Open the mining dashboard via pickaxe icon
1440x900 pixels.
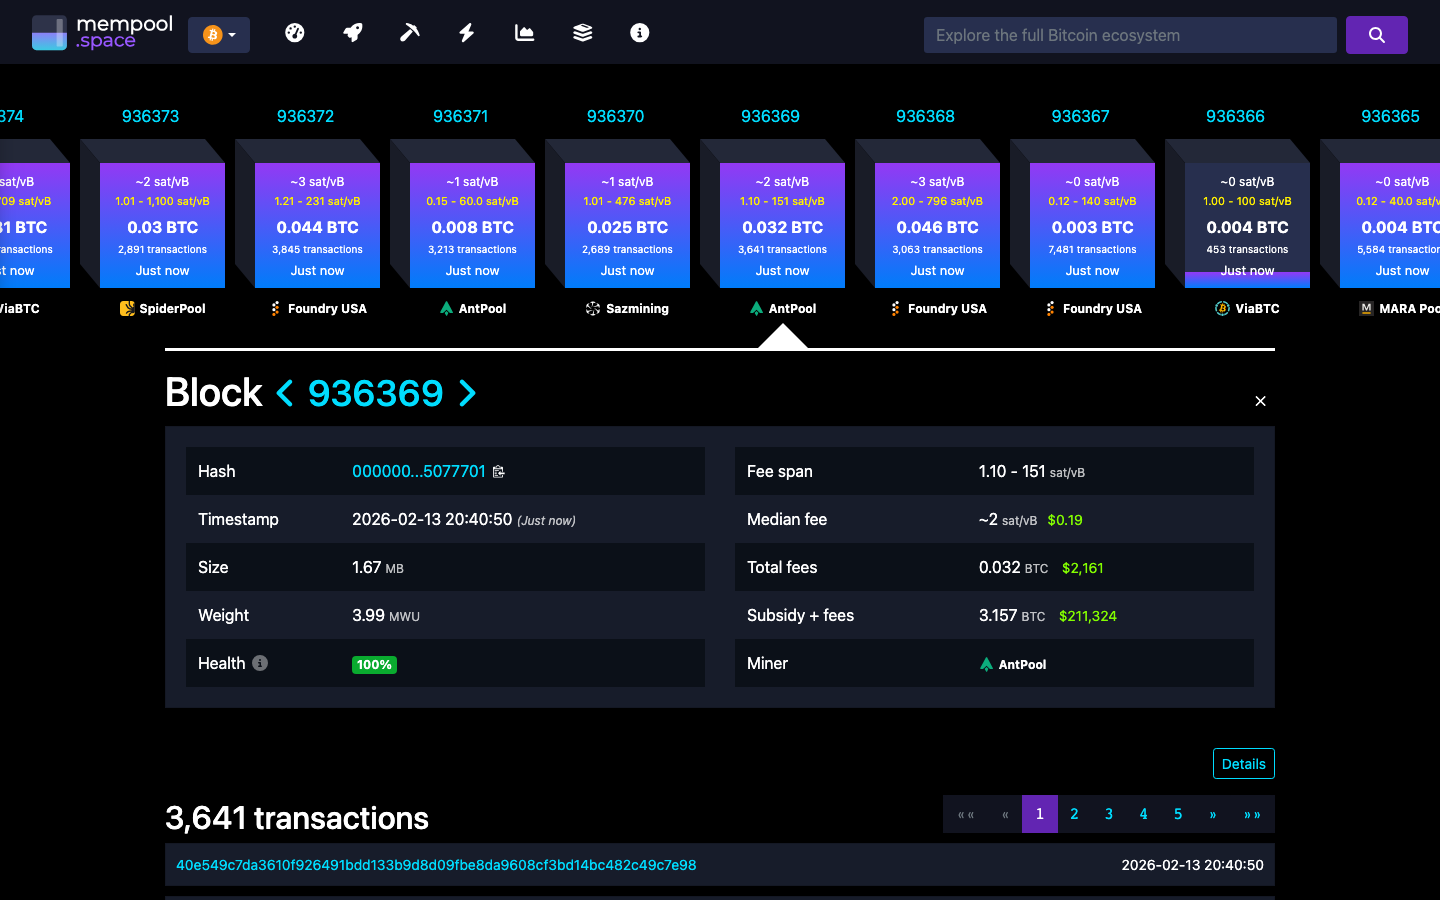[409, 32]
